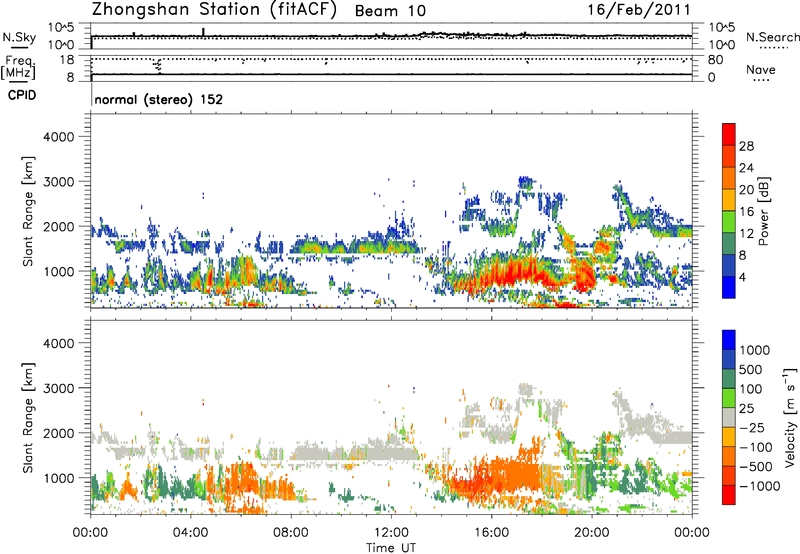Select the '4000' range tick in the power panel
Viewport: 800px width, 554px height.
tap(59, 137)
